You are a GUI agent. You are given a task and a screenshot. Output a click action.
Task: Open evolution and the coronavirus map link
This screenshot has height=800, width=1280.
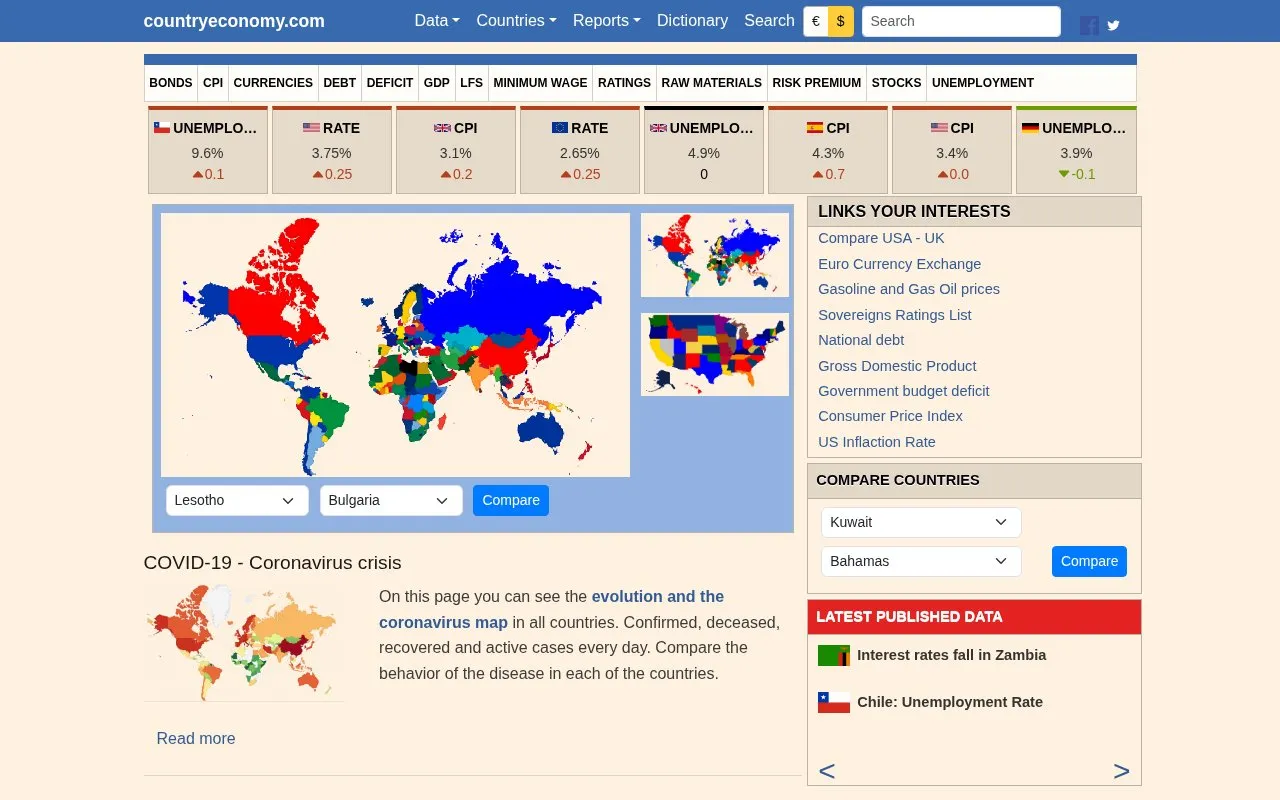click(551, 609)
